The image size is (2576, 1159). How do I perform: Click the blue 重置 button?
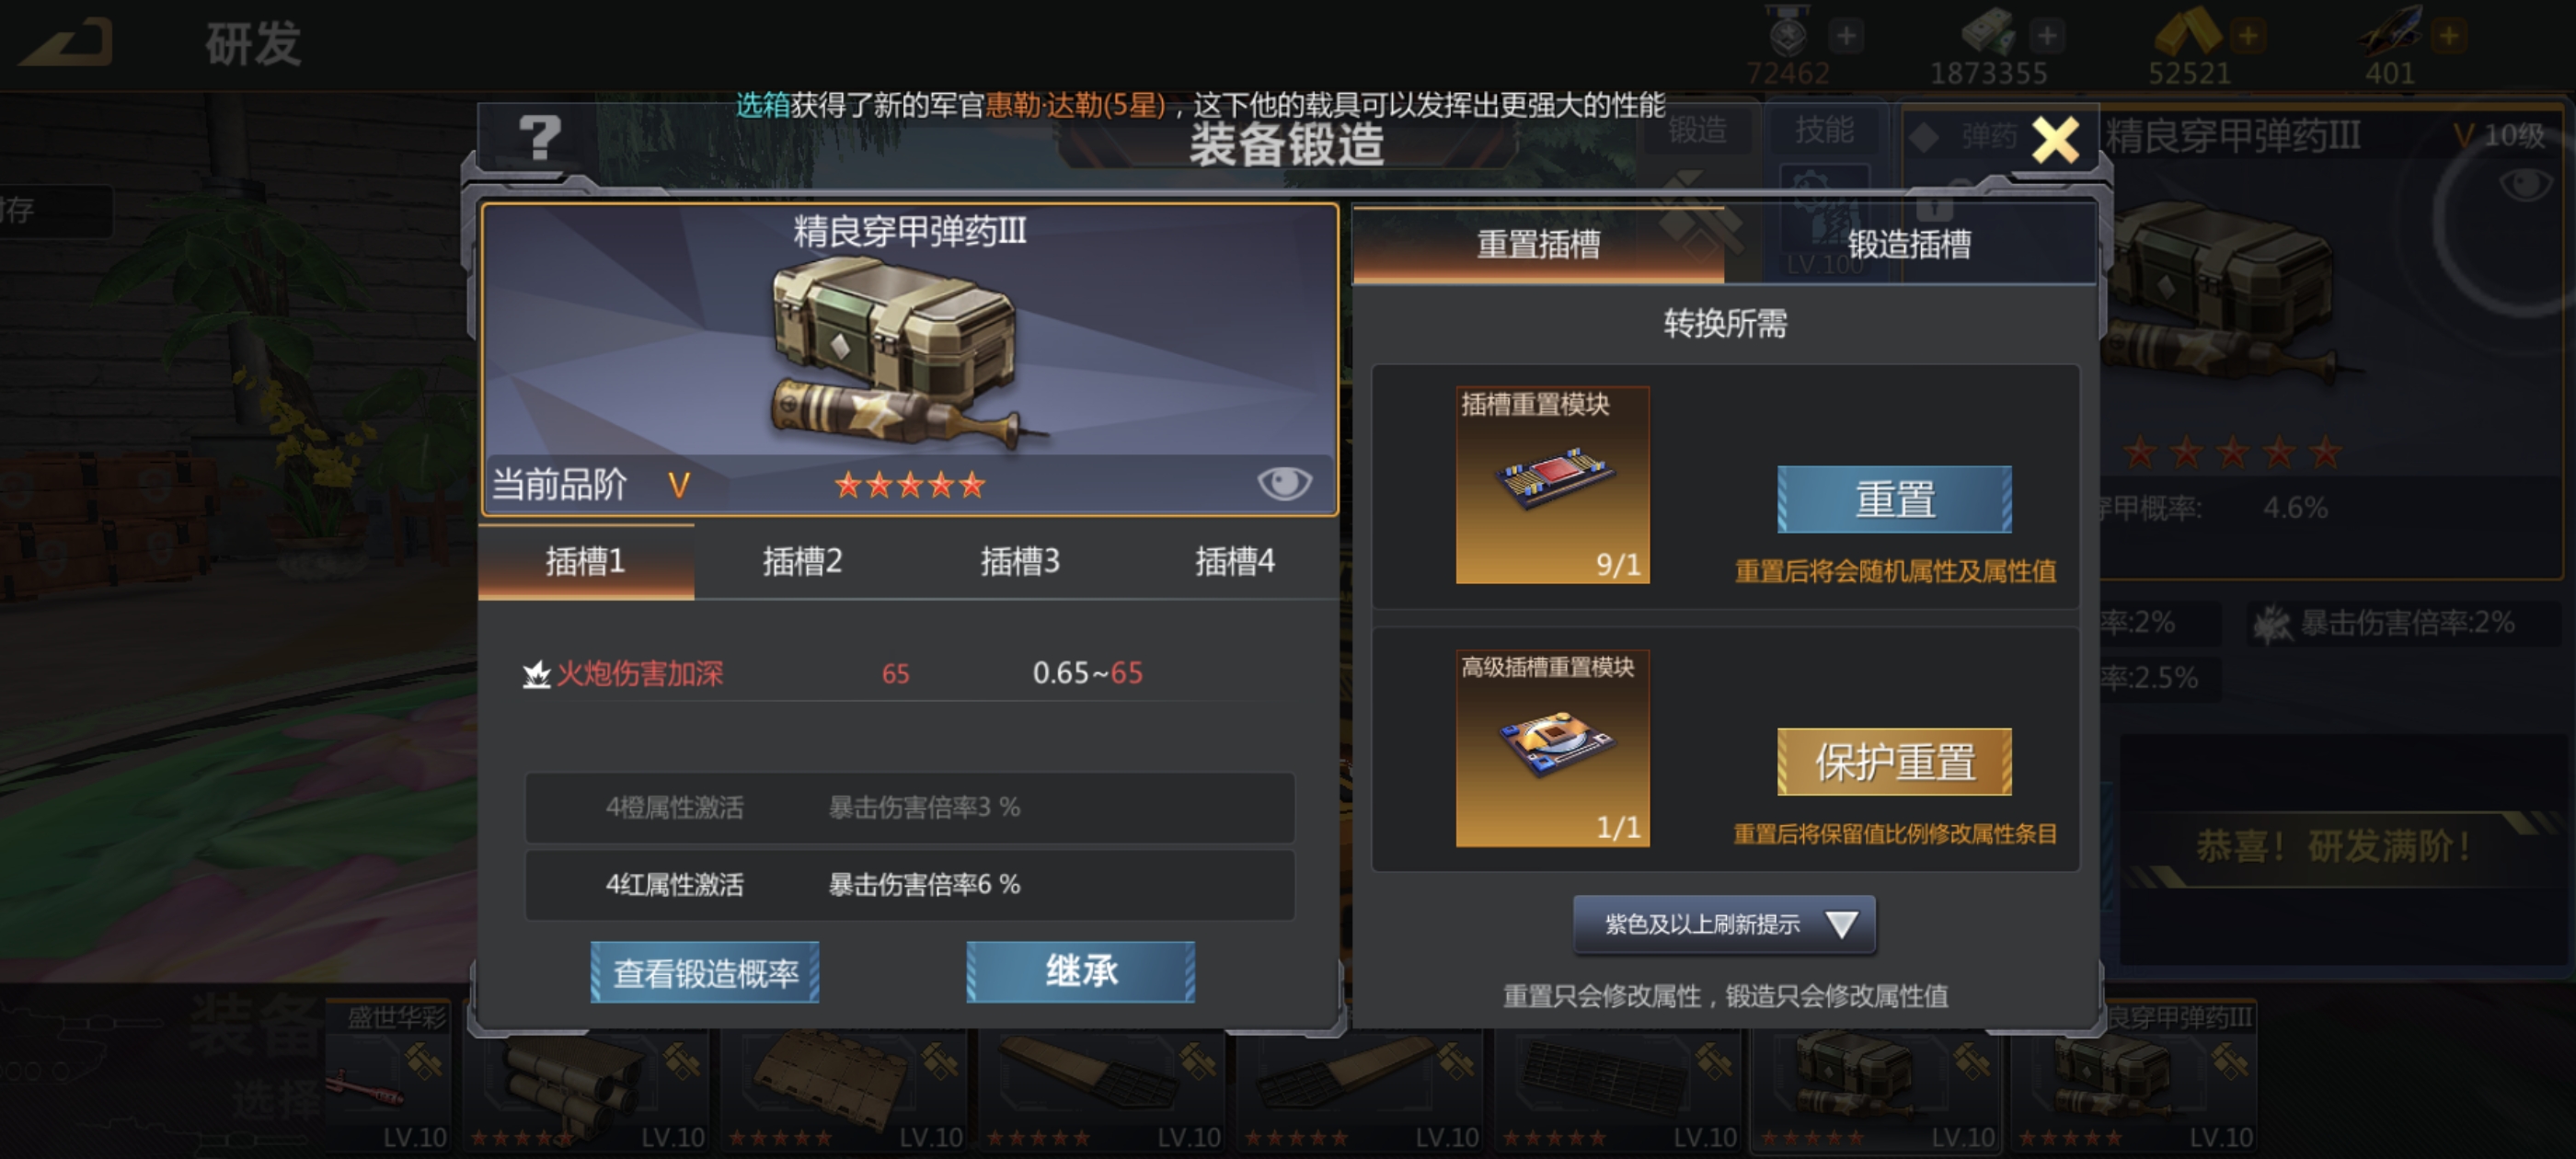click(x=1894, y=499)
